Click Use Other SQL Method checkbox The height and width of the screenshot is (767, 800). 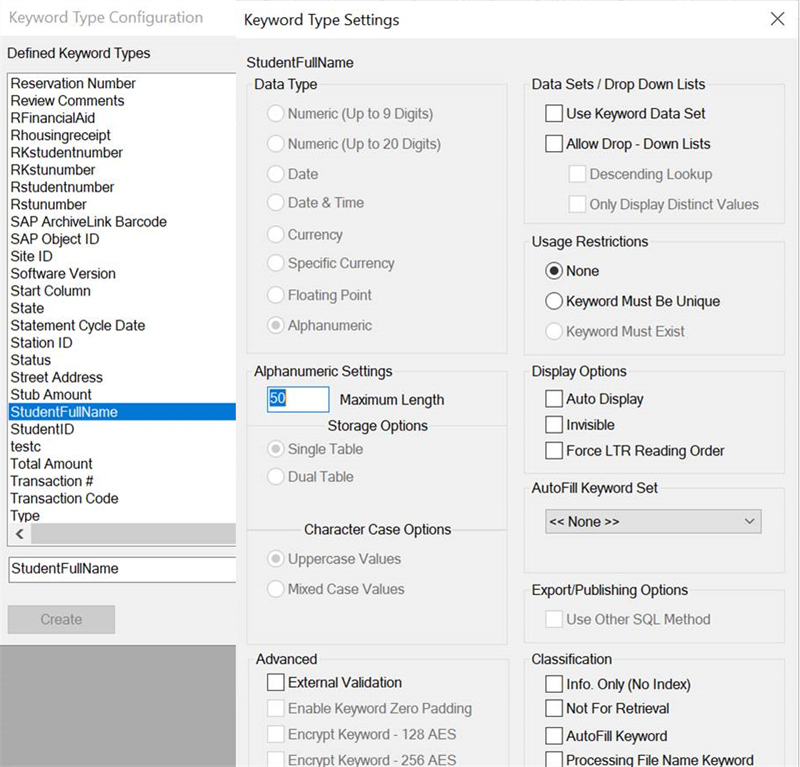tap(554, 619)
